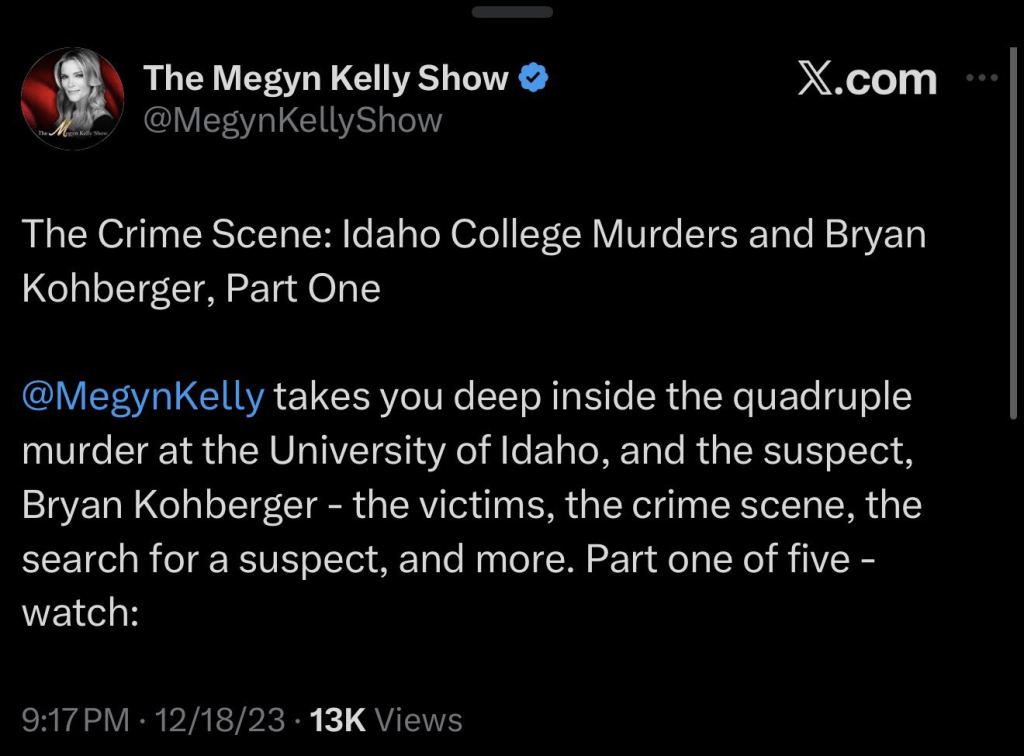Open the 13K view count

[x=340, y=720]
